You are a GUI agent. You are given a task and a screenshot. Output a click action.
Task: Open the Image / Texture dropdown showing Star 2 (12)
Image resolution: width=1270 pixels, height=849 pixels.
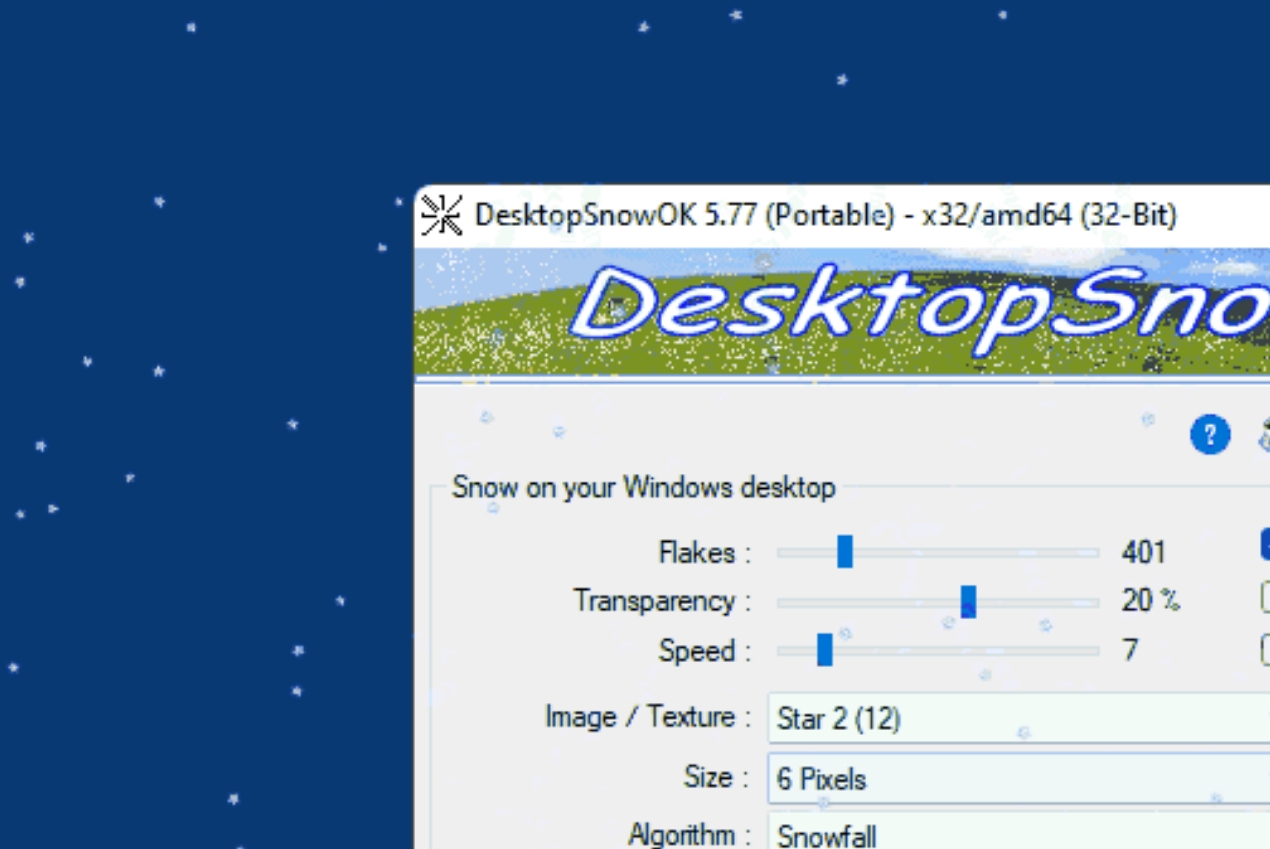tap(1019, 718)
